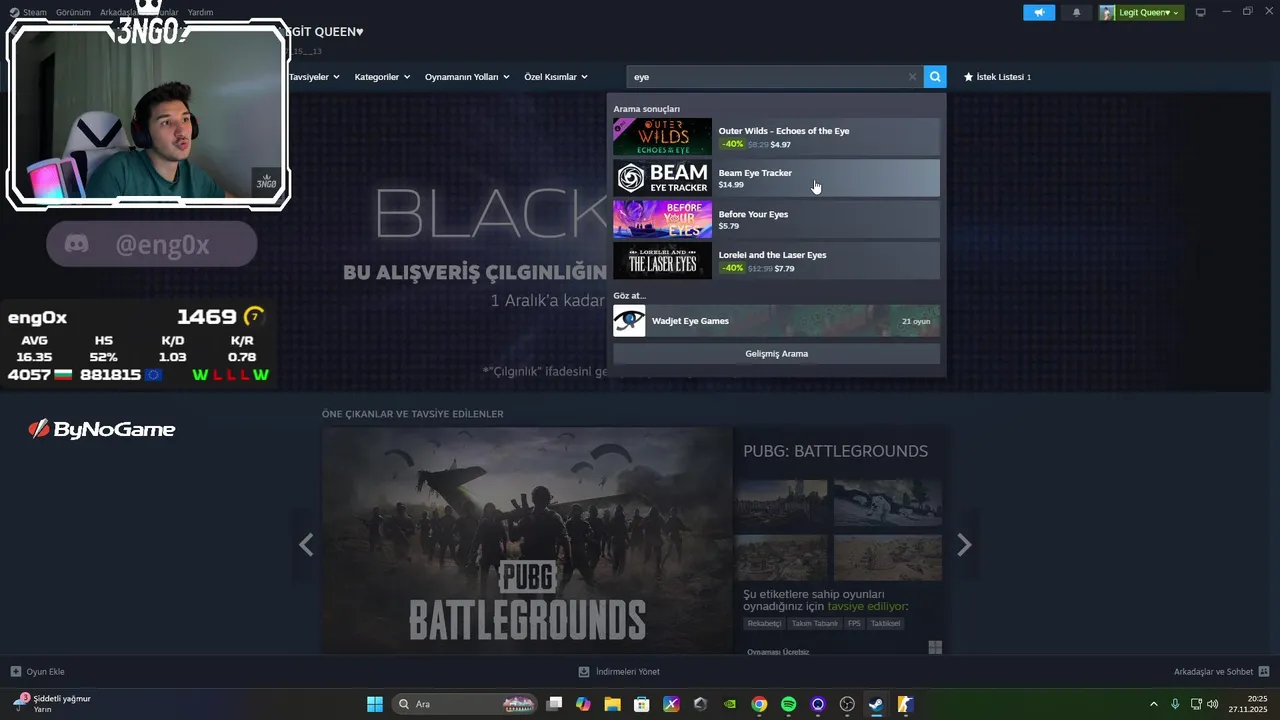The height and width of the screenshot is (720, 1280).
Task: Click the blue search magnifier button
Action: click(935, 77)
